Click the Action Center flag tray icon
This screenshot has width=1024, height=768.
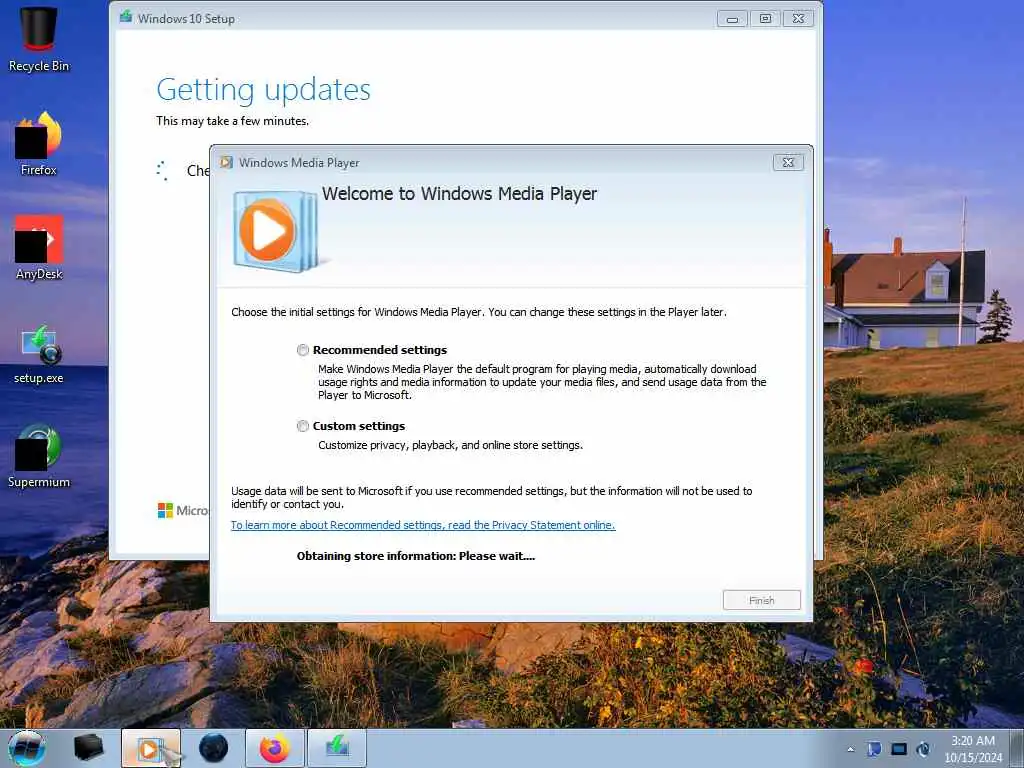(874, 749)
